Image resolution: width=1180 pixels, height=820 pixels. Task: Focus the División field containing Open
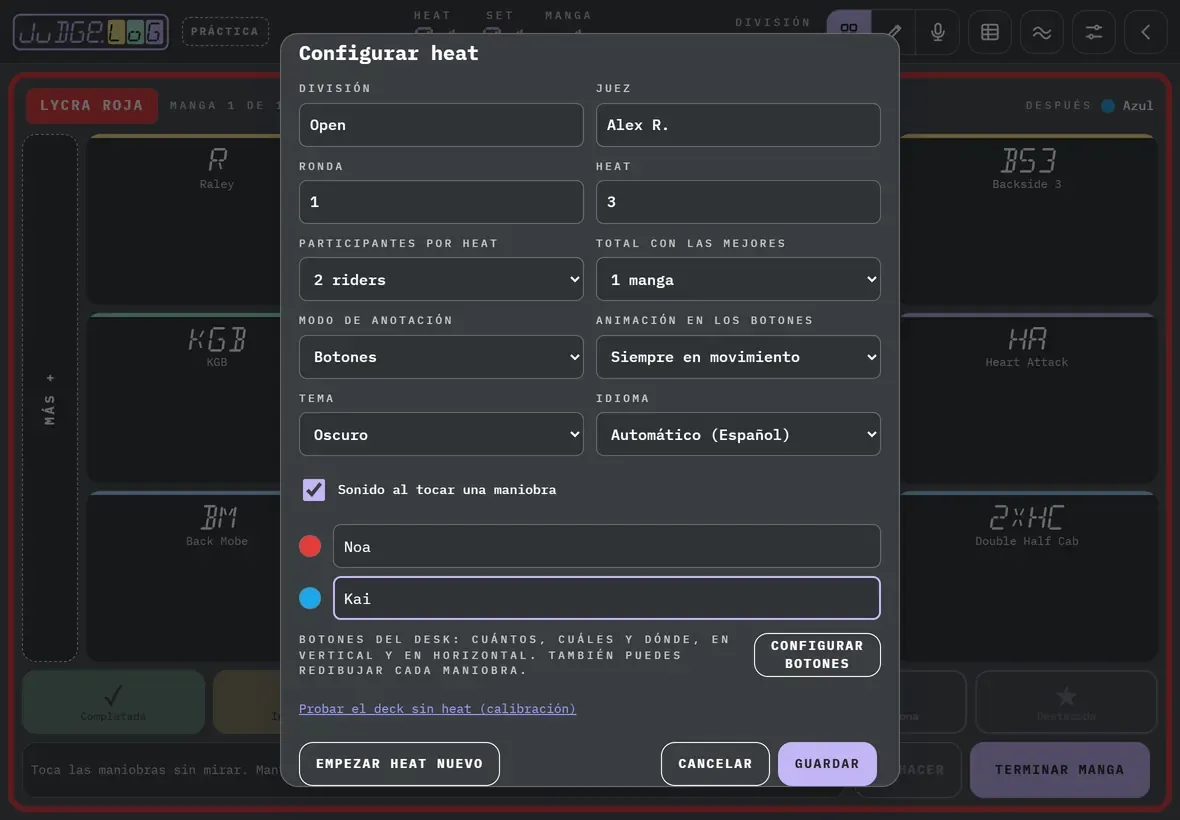pyautogui.click(x=441, y=125)
